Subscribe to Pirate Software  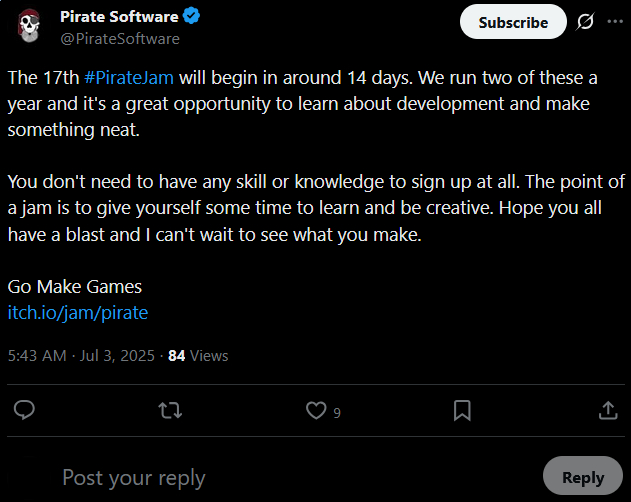[x=513, y=22]
